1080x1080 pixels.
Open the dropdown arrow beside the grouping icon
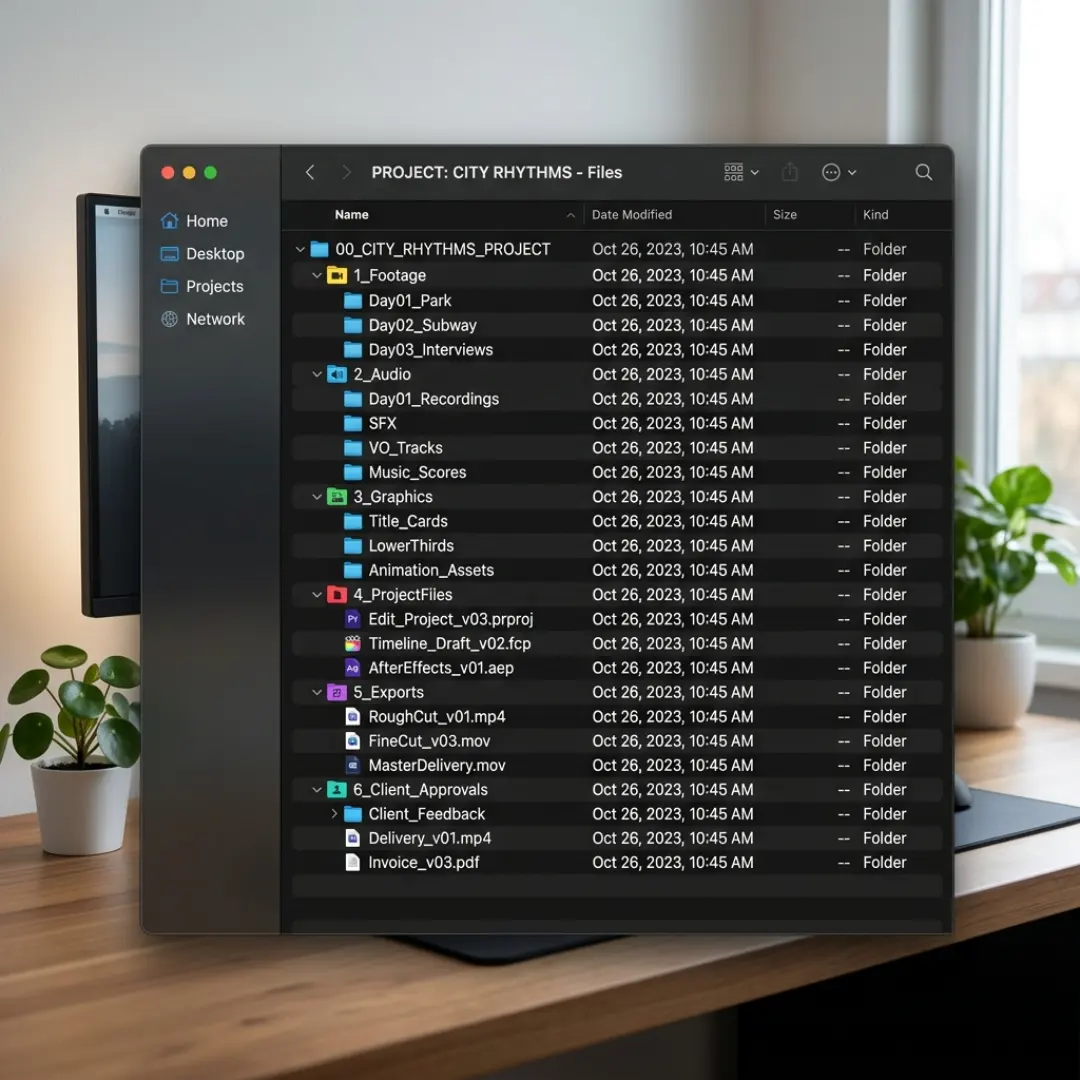[755, 173]
